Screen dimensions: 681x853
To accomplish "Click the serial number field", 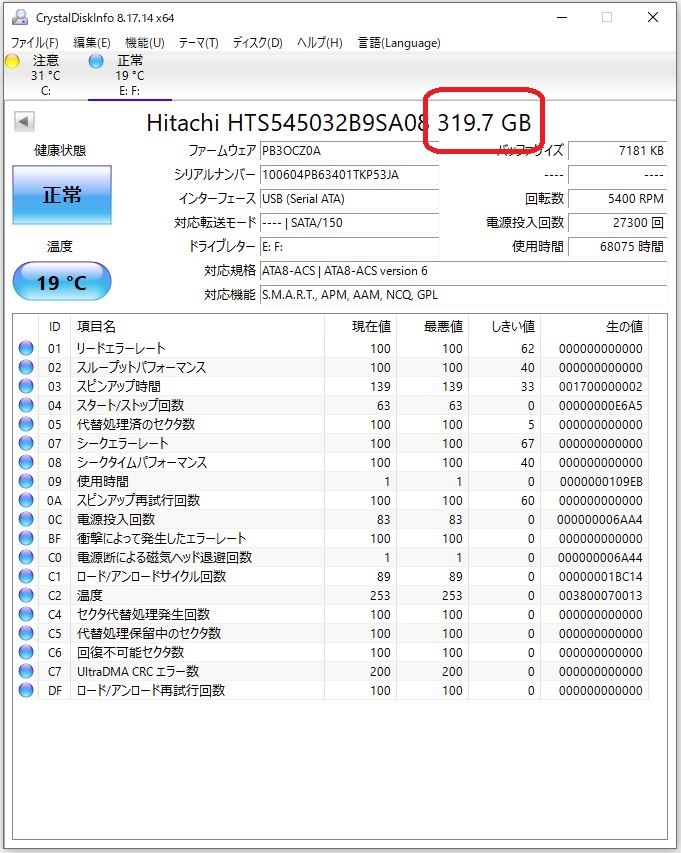I will pos(349,175).
